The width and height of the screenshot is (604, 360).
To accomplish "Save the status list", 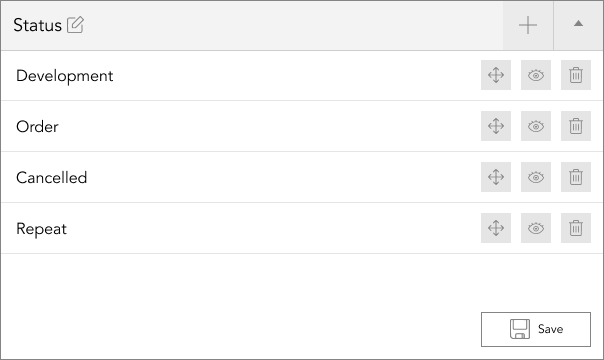I will 536,329.
